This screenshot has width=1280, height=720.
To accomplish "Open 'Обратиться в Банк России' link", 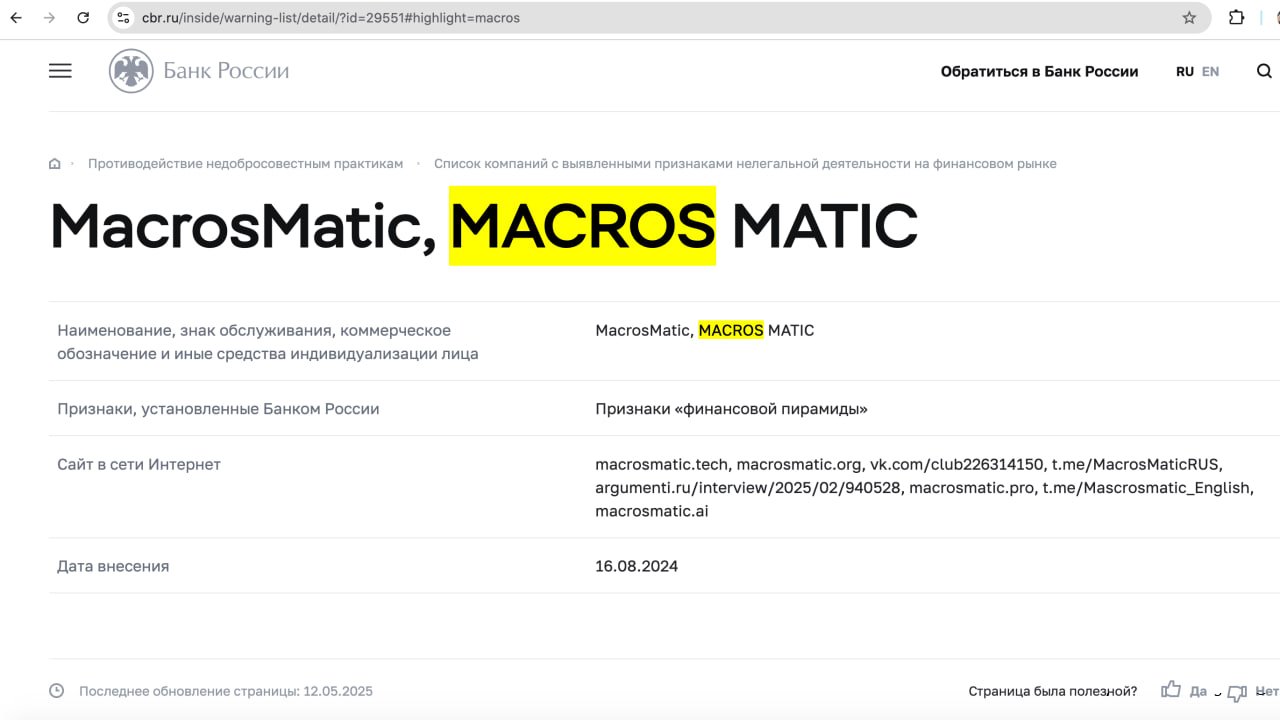I will pos(1039,71).
